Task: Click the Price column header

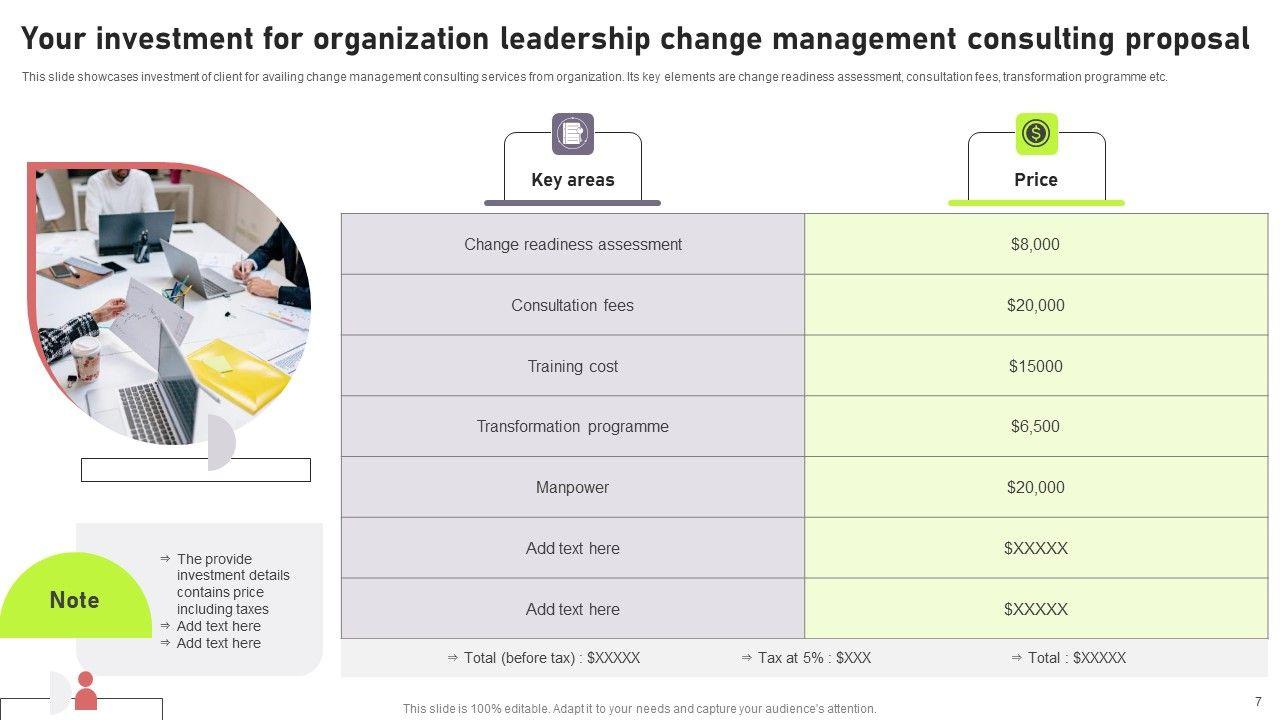Action: (x=1036, y=180)
